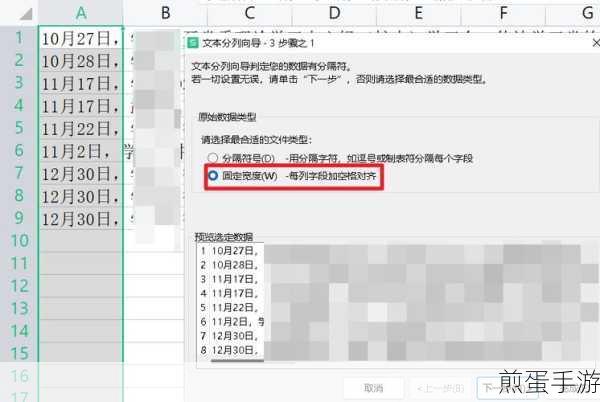Click cell A2 containing 10月28日
Viewport: 600px width, 402px height.
tap(81, 60)
